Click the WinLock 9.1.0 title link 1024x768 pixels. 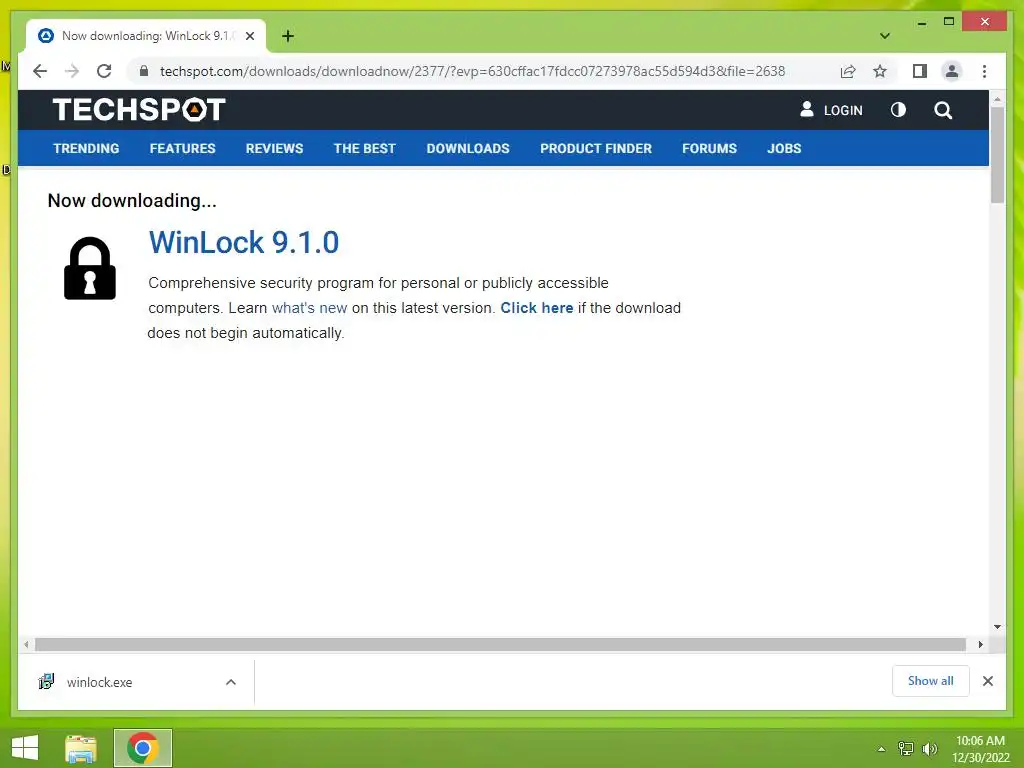tap(244, 242)
